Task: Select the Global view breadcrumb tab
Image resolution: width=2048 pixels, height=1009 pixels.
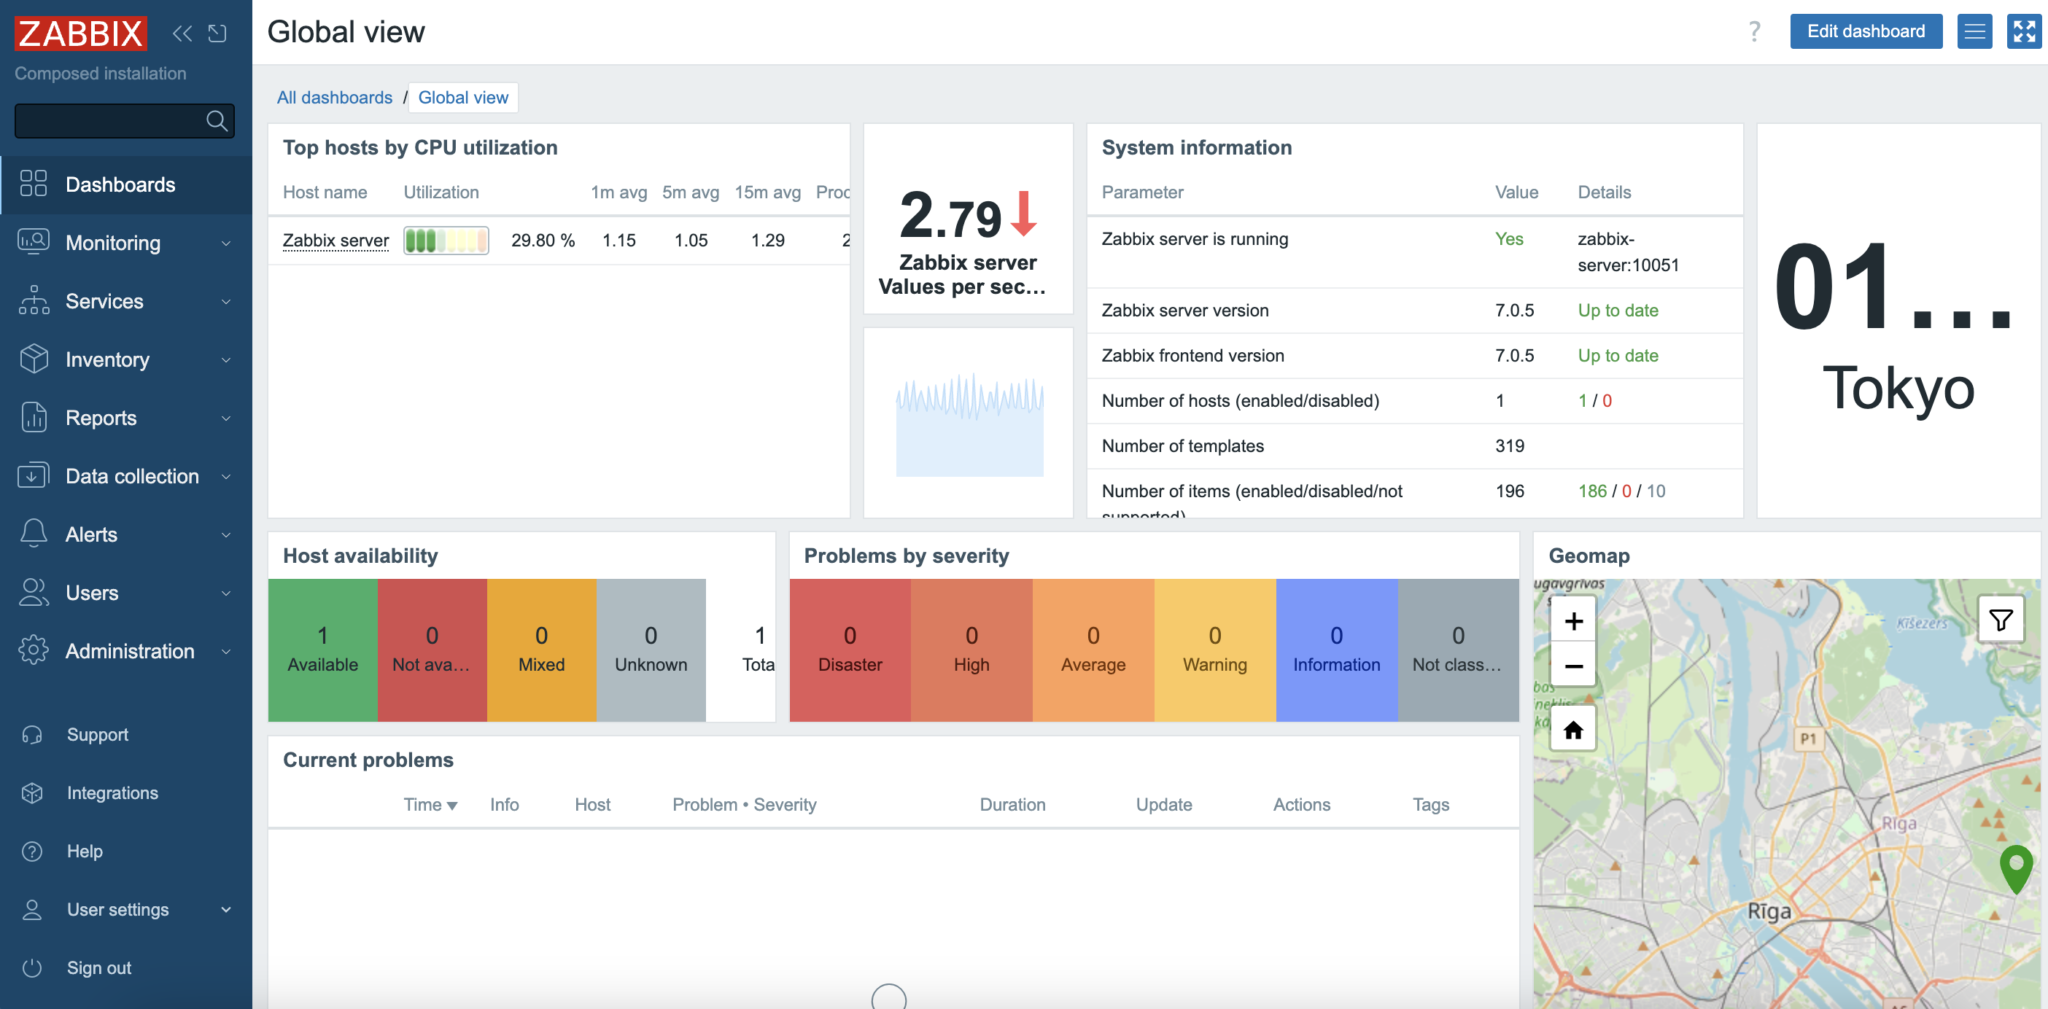Action: [462, 97]
